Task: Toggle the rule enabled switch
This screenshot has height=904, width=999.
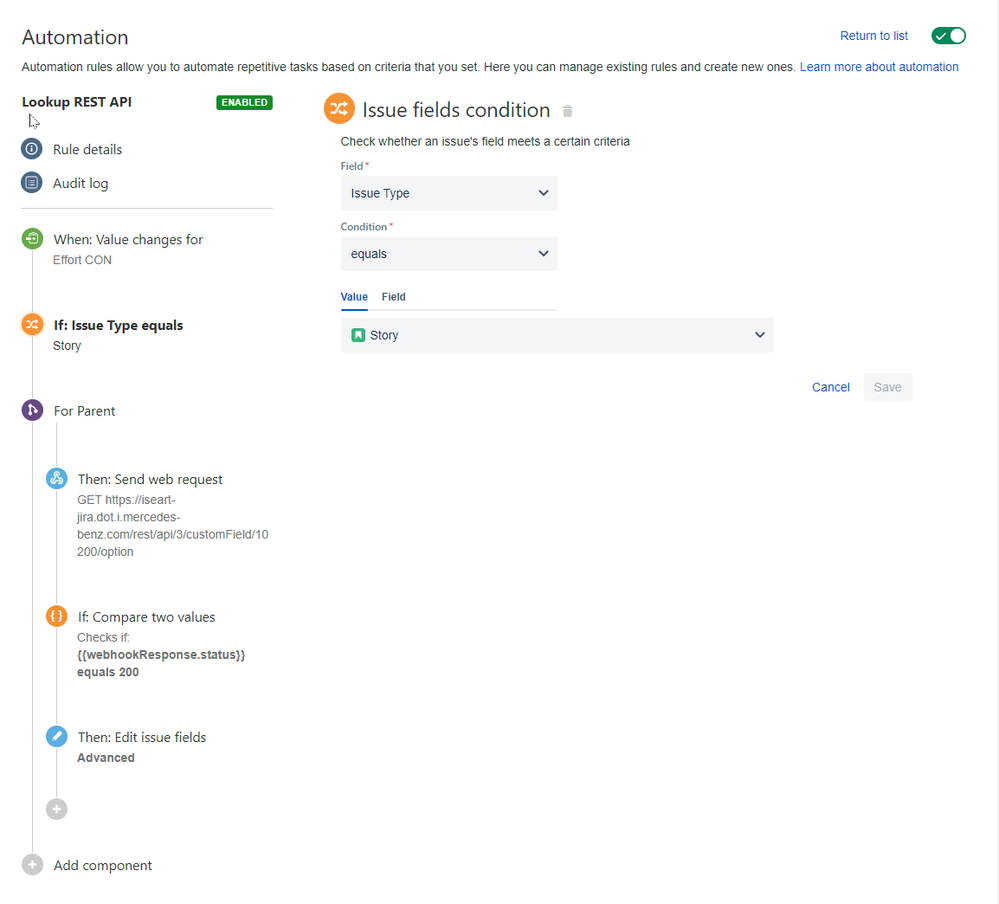Action: pos(948,36)
